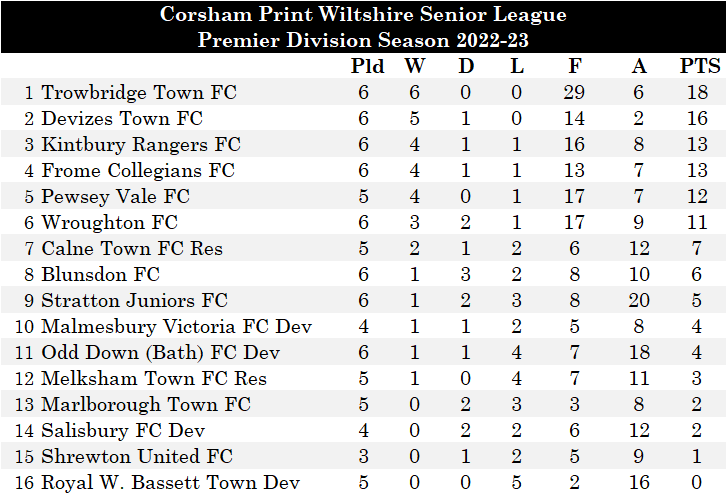Choose Calne Town FC Res
The height and width of the screenshot is (495, 726).
(x=132, y=249)
